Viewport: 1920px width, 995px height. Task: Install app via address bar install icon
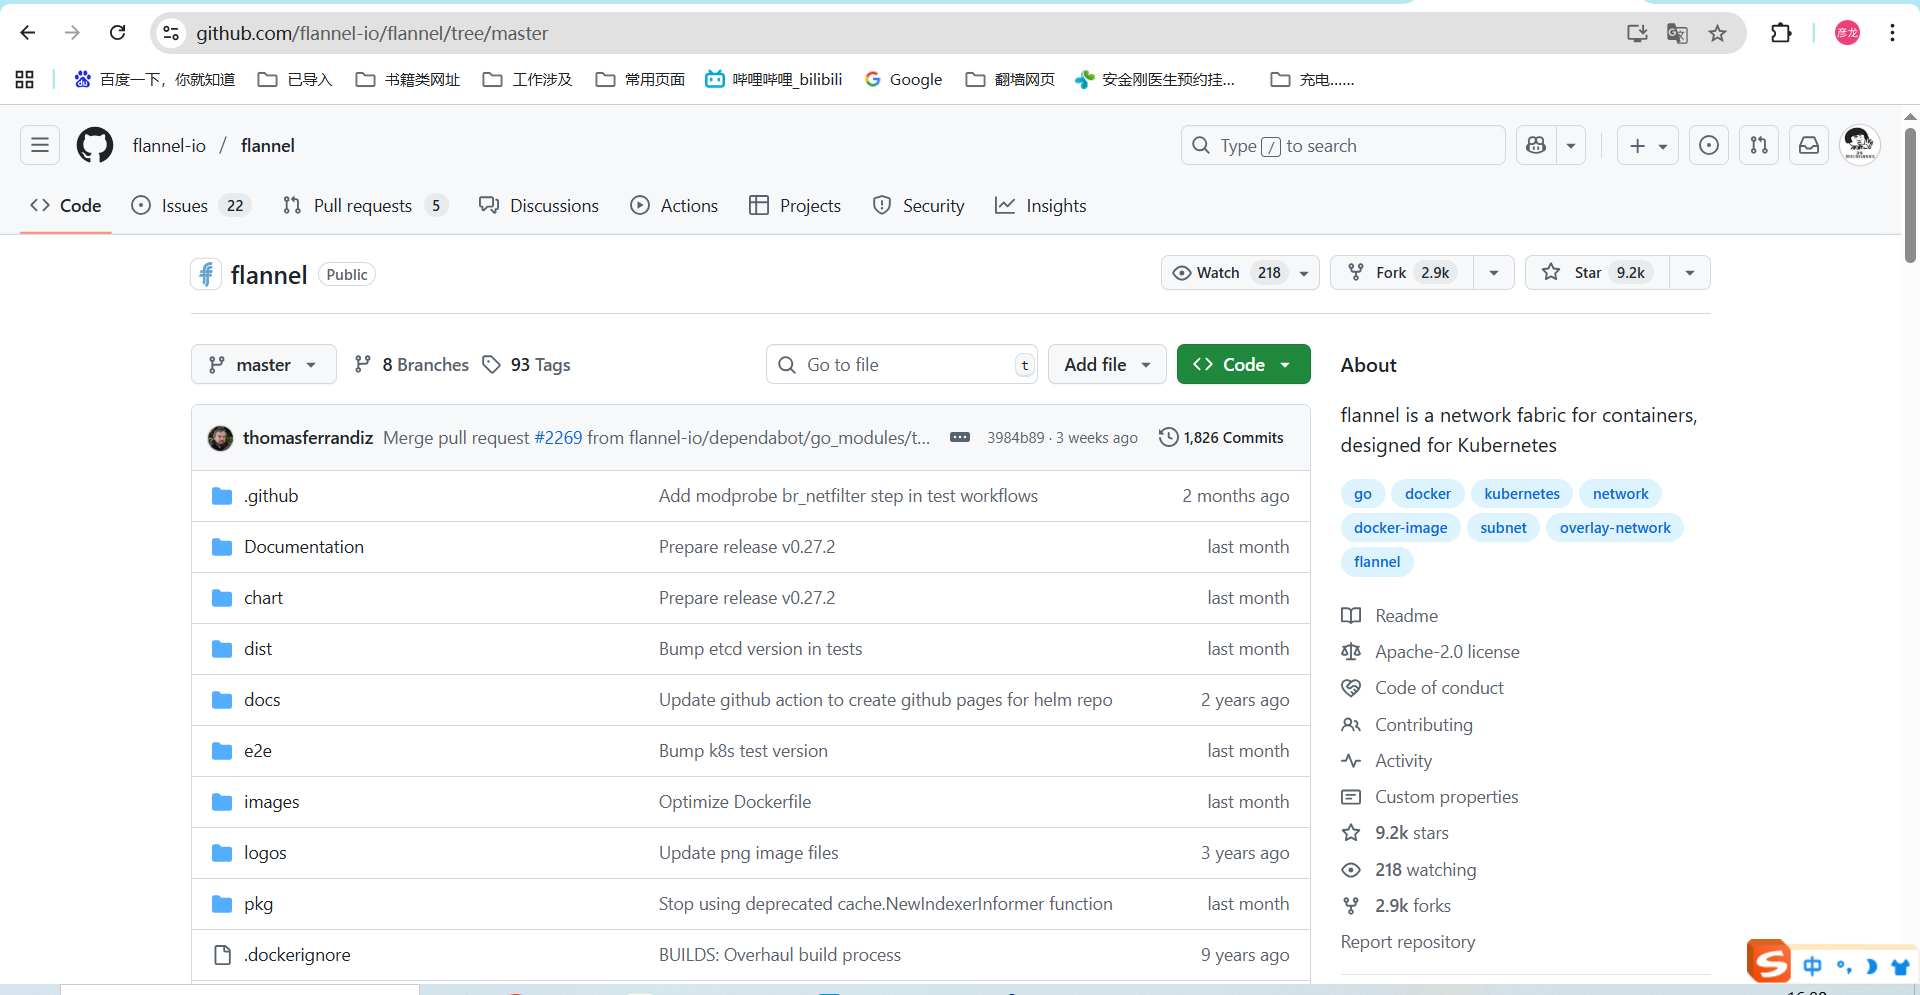[x=1637, y=33]
